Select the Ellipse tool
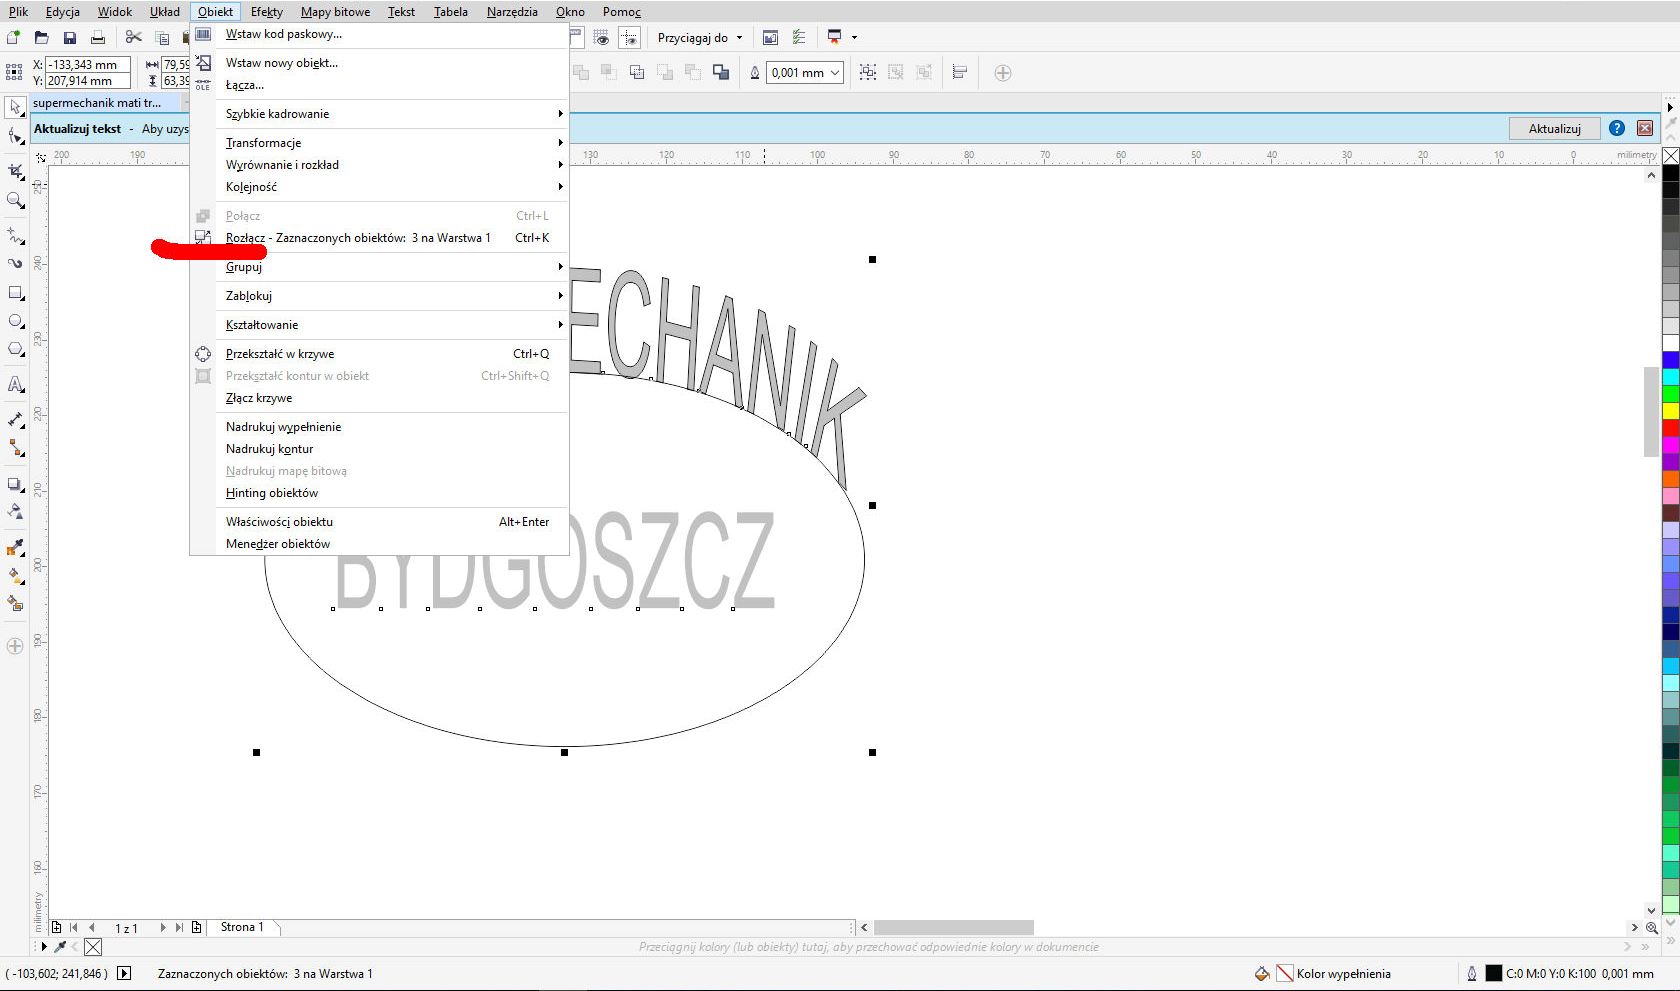This screenshot has height=991, width=1680. tap(15, 321)
